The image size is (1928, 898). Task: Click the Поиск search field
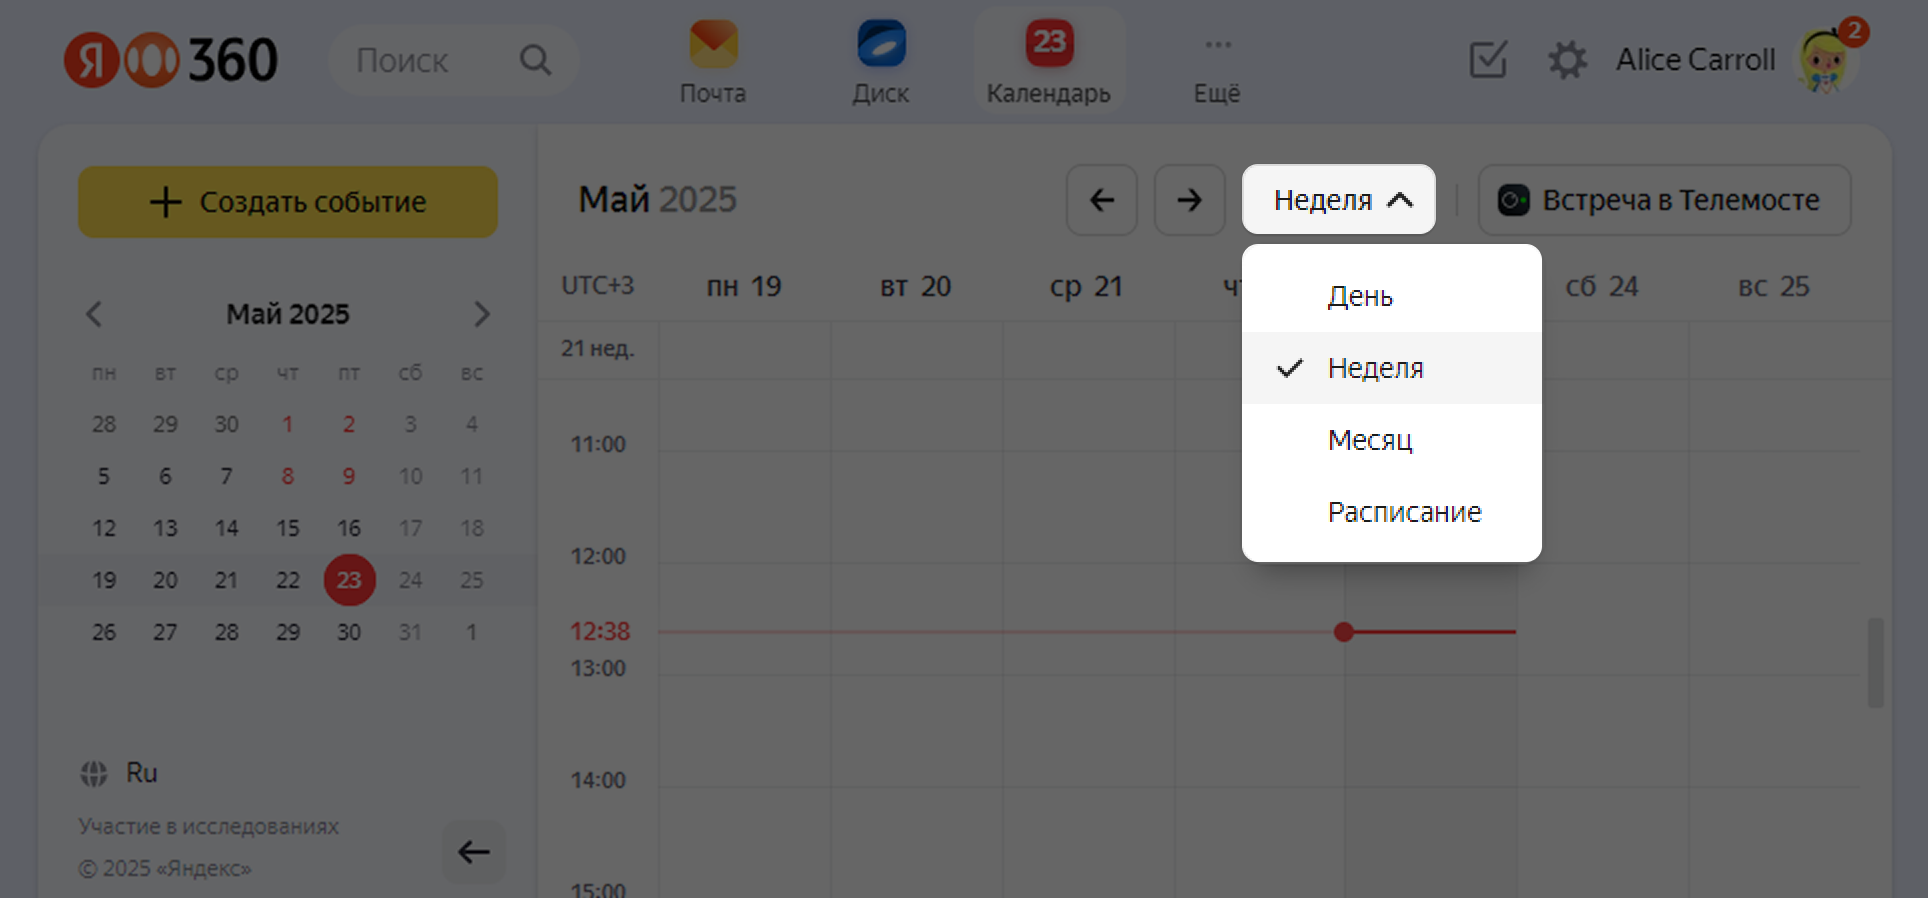[x=430, y=61]
